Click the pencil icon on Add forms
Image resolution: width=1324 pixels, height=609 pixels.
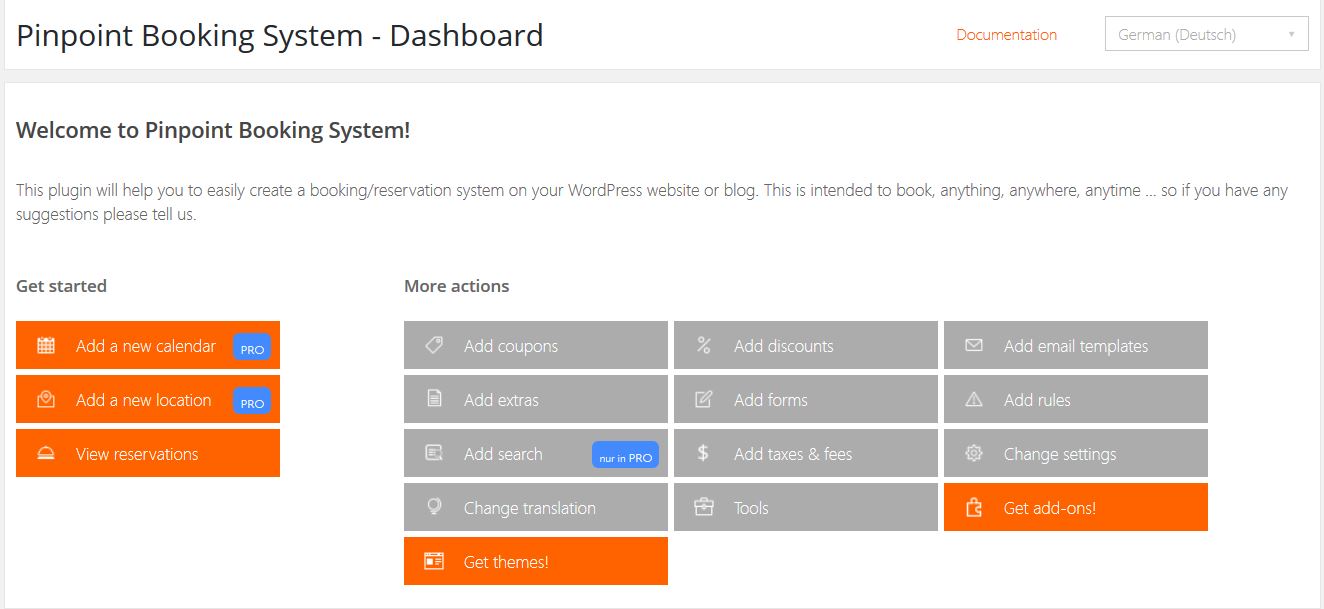(704, 400)
